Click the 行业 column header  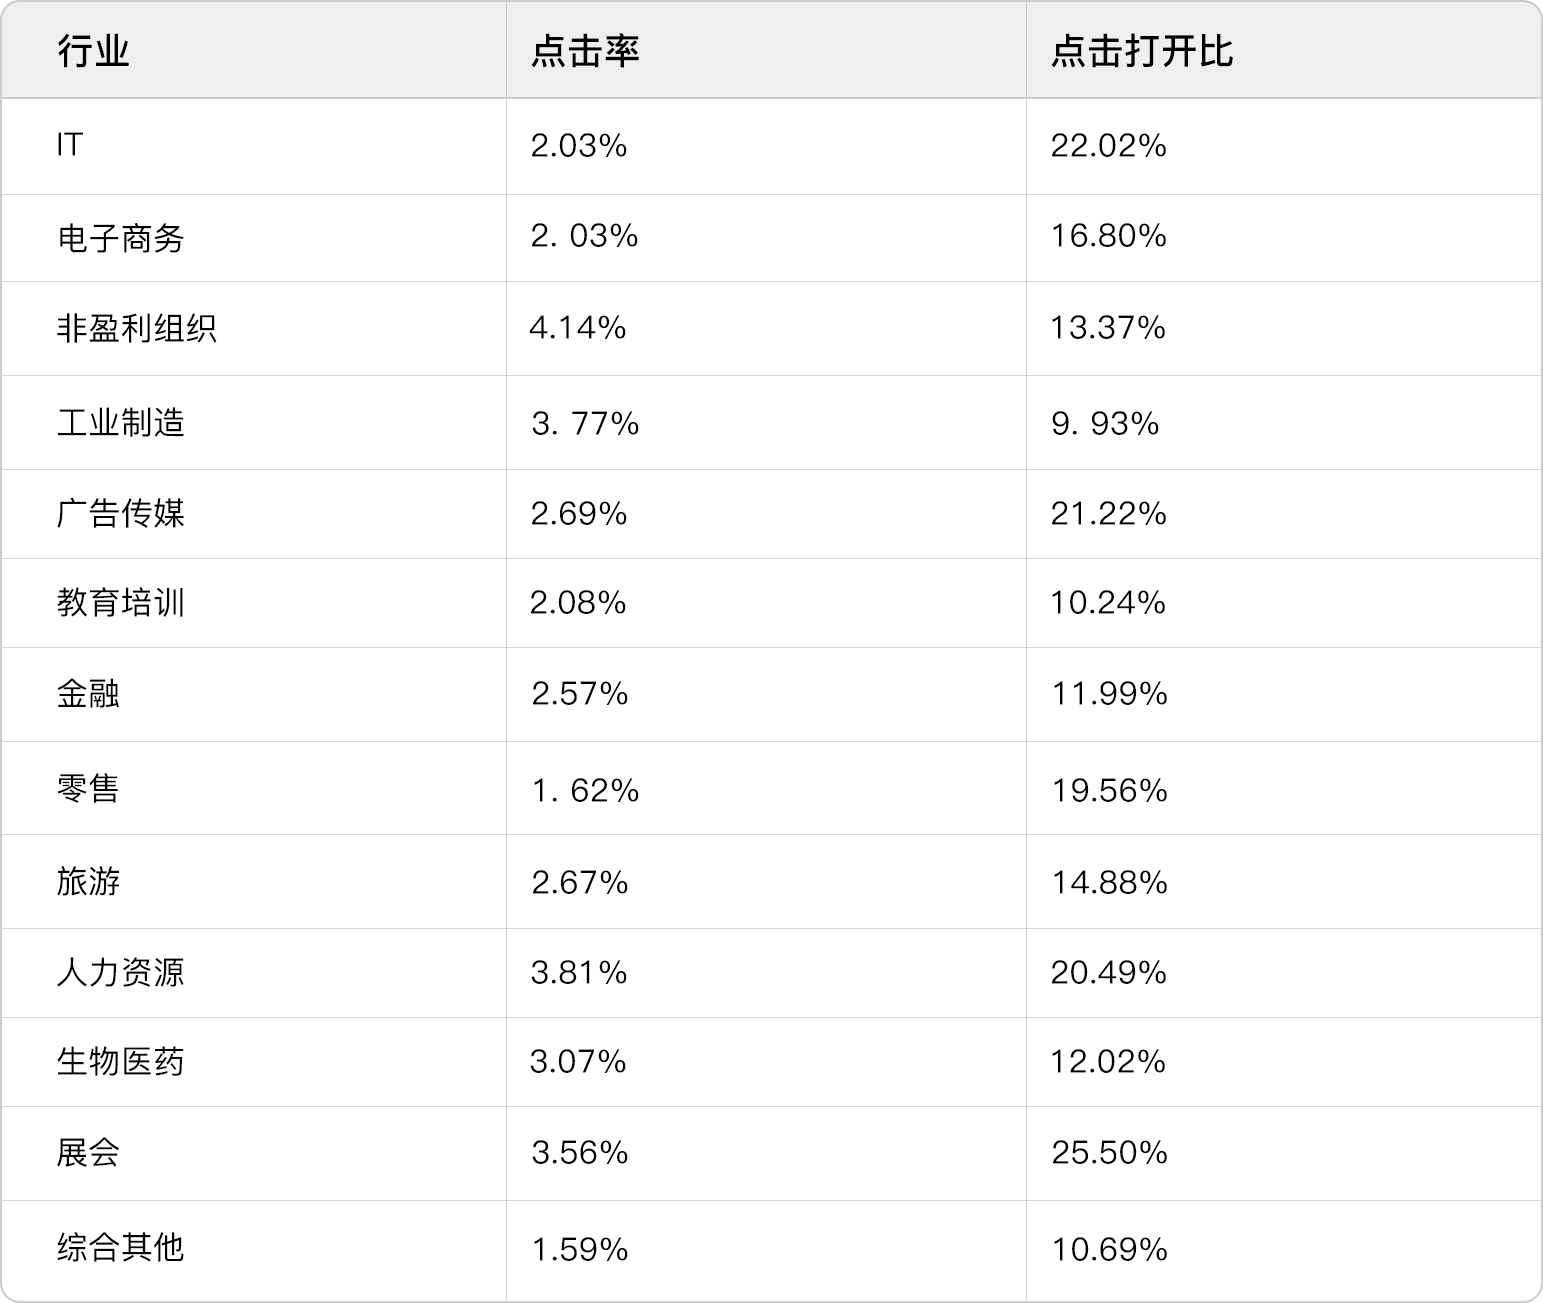pos(93,51)
